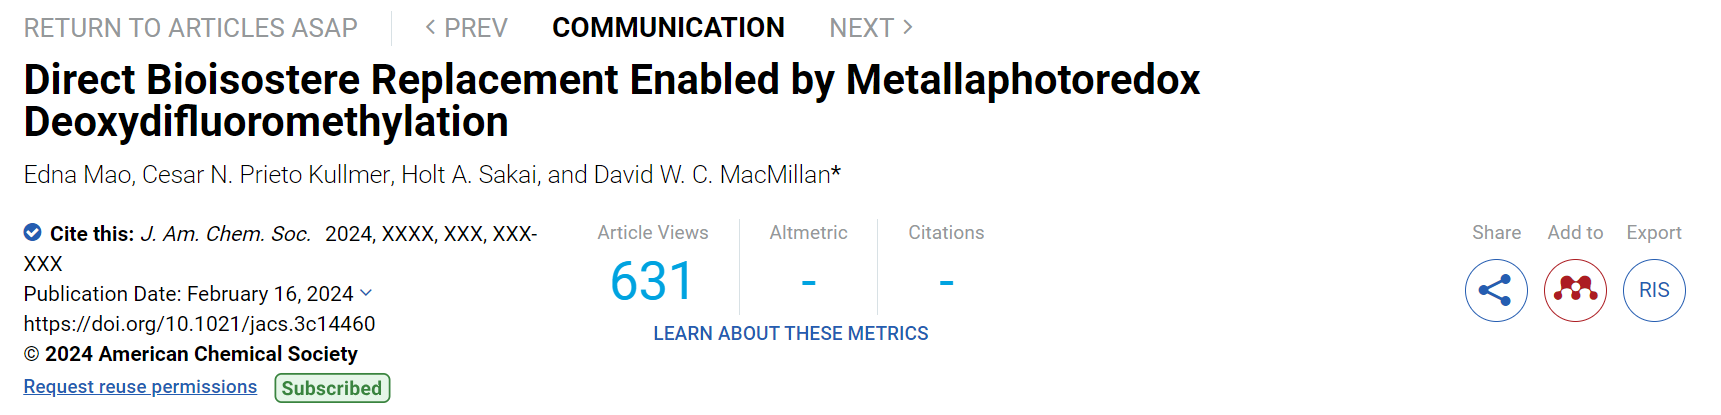The width and height of the screenshot is (1721, 415).
Task: Open author Cesar N. Prieto Kullmer
Action: [266, 175]
